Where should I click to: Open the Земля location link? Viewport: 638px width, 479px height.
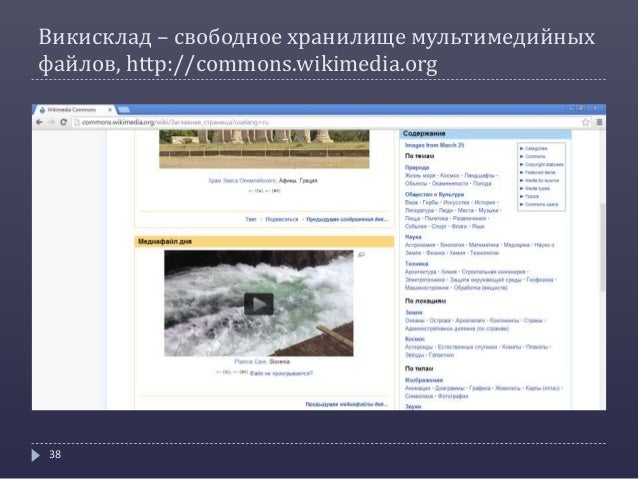[414, 313]
